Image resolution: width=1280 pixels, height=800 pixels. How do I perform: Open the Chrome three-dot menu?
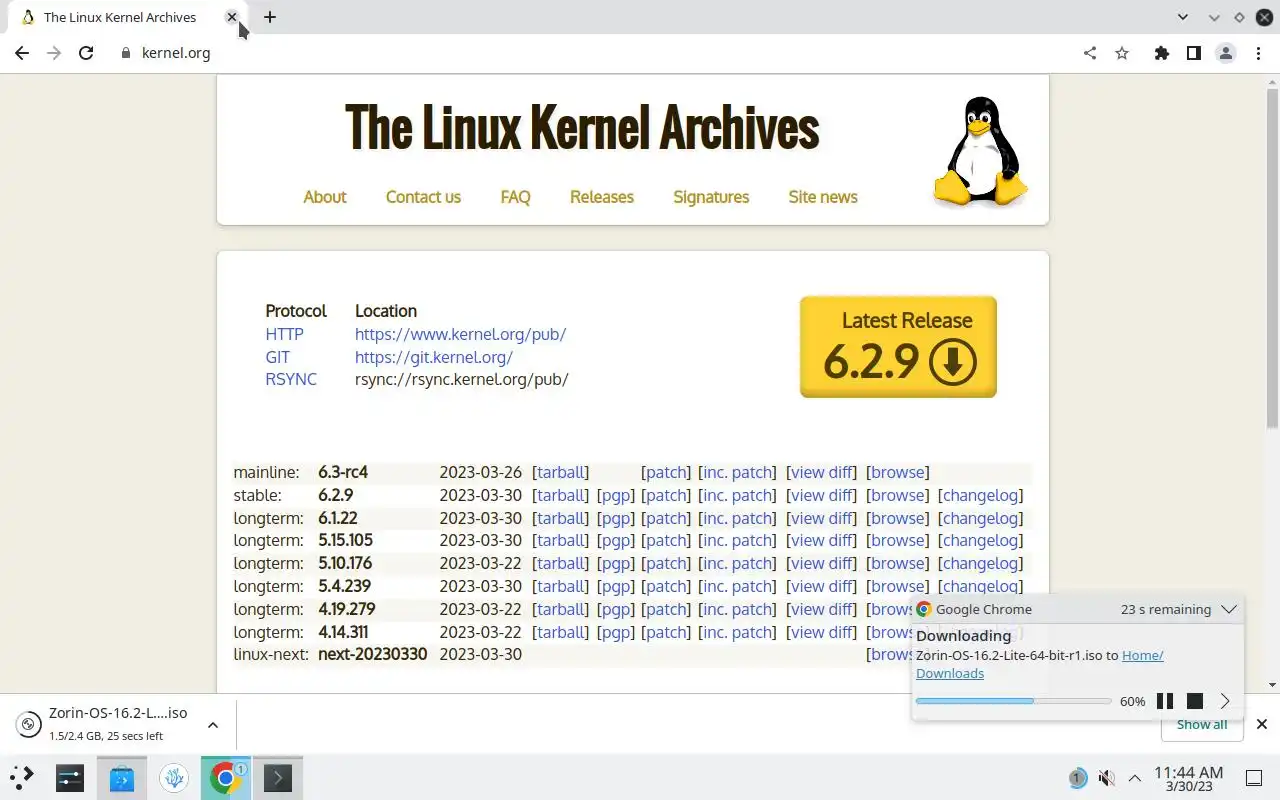click(1258, 53)
